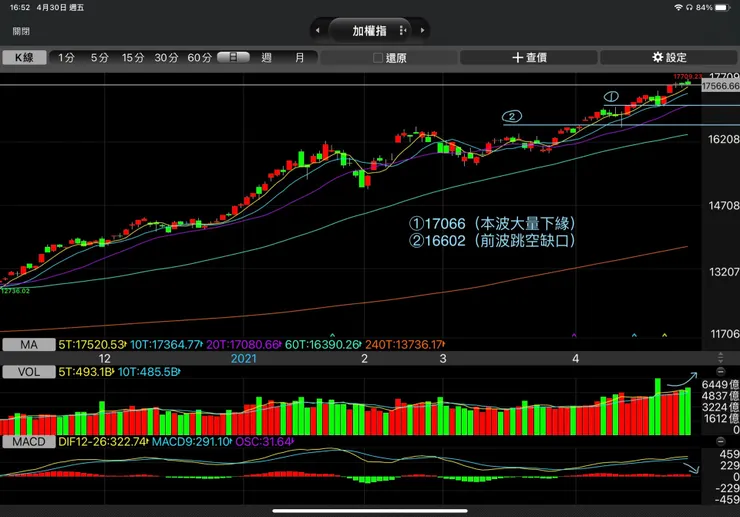Tap the iPad home indicator bar
The image size is (740, 517).
point(370,510)
